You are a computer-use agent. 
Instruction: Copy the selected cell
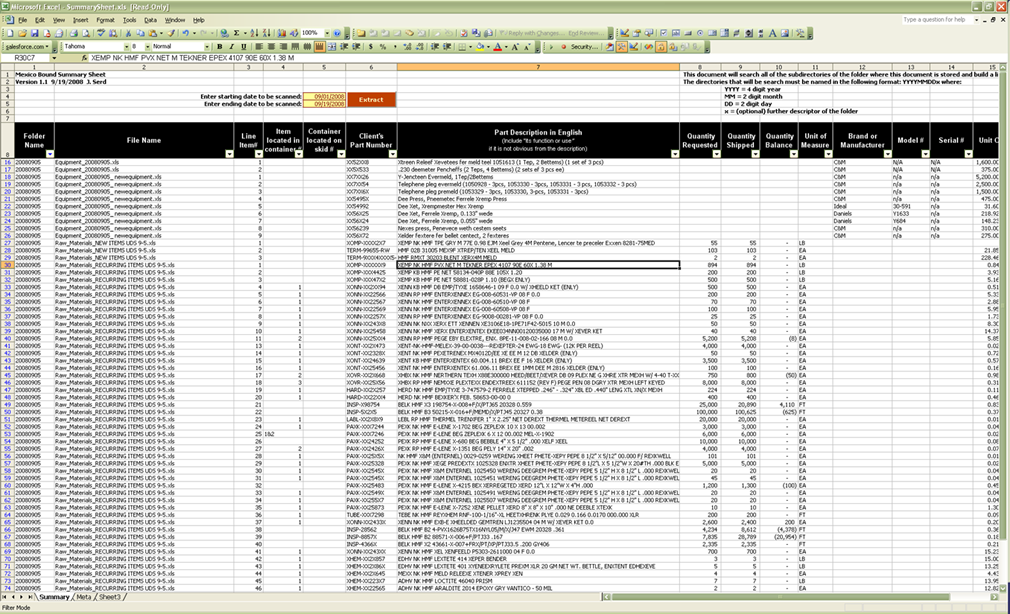click(x=140, y=33)
